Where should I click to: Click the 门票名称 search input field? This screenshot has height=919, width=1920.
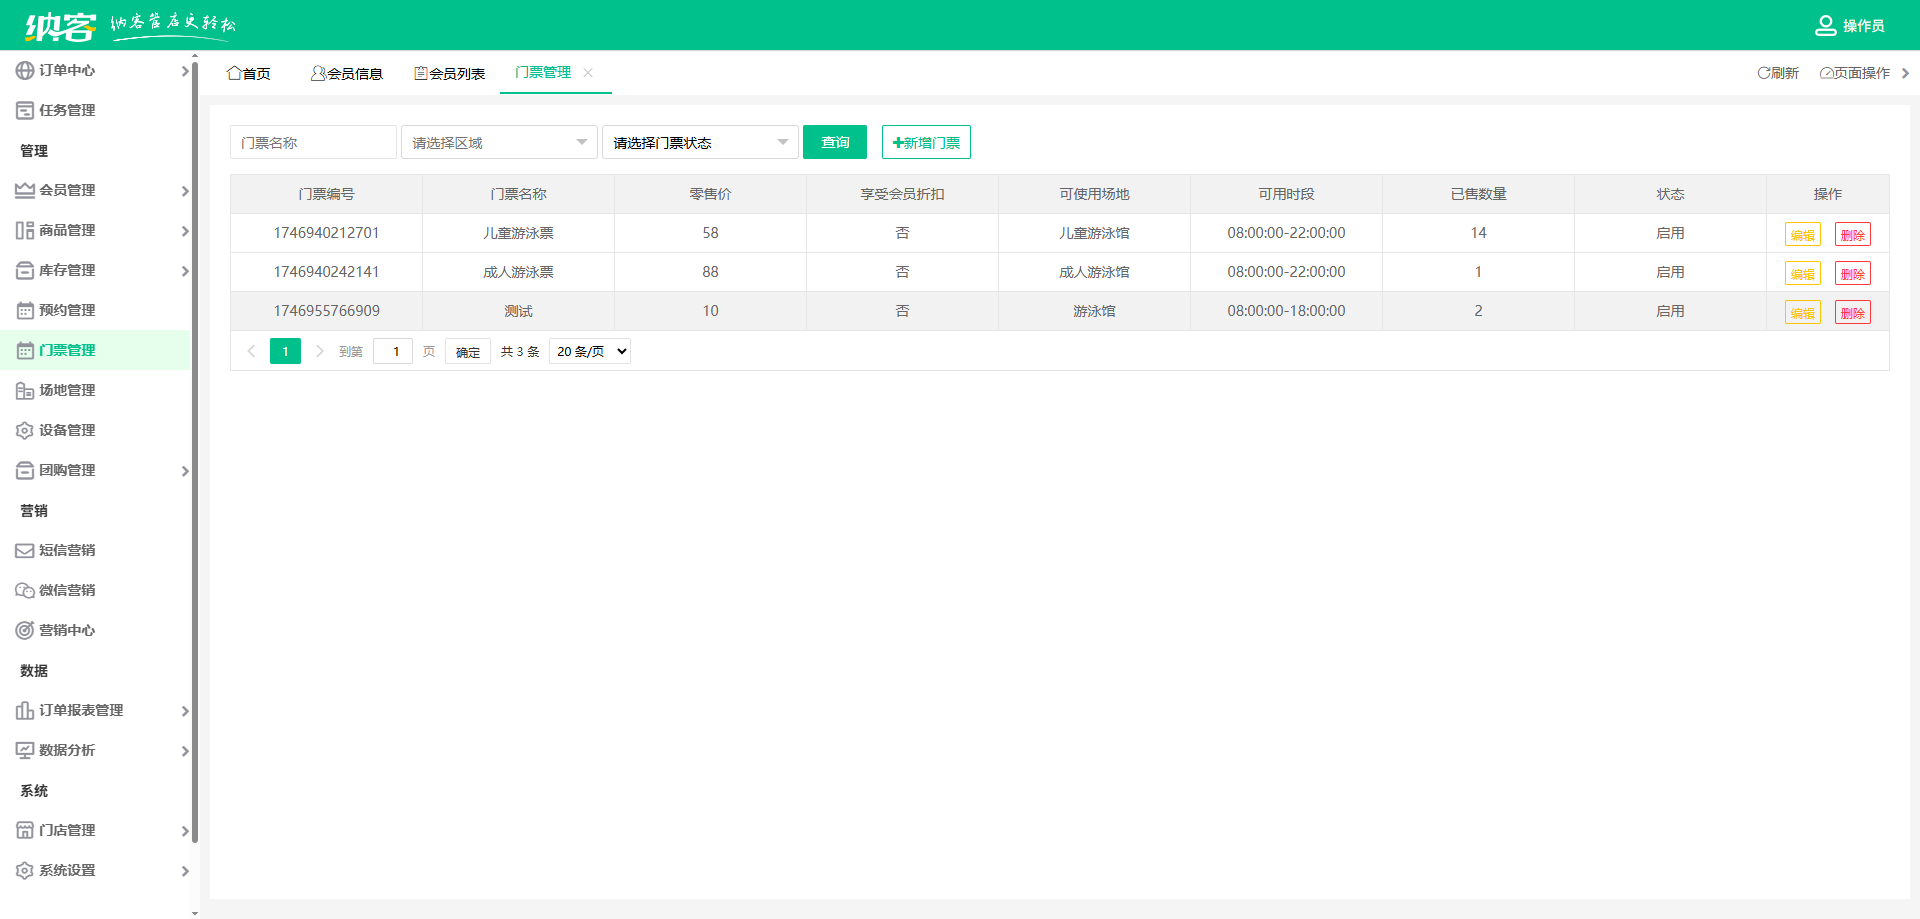[x=313, y=142]
